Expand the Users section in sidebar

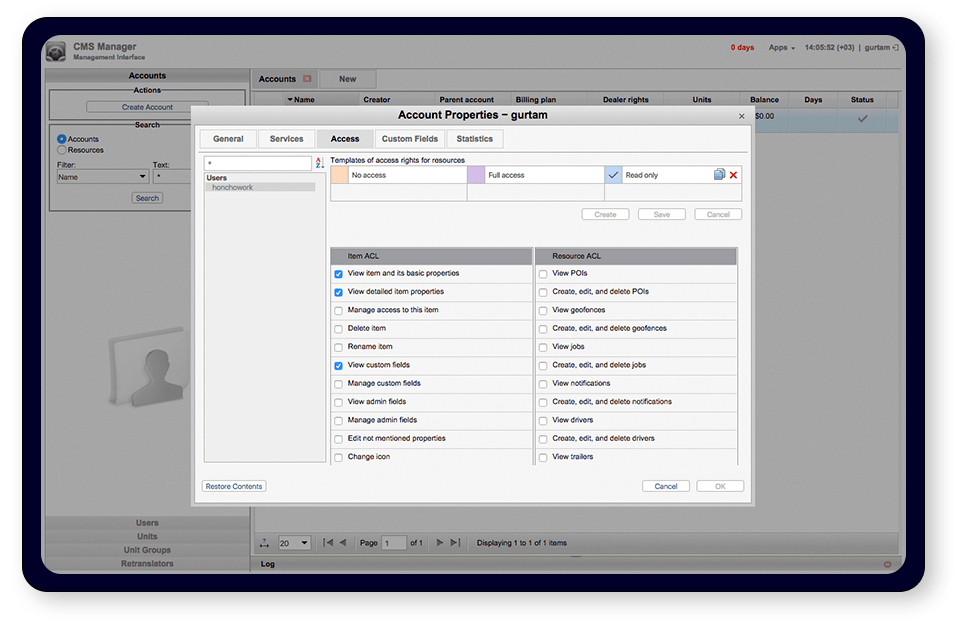147,523
